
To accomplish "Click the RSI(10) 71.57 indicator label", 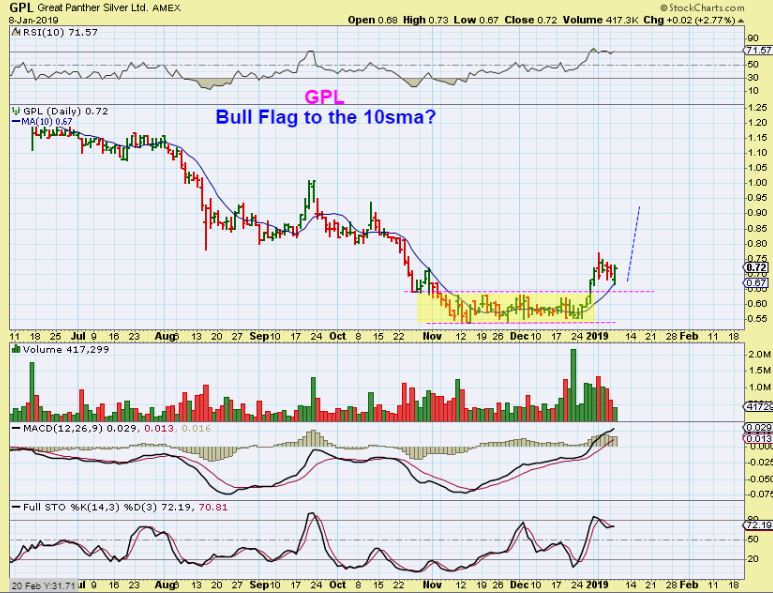I will (57, 32).
